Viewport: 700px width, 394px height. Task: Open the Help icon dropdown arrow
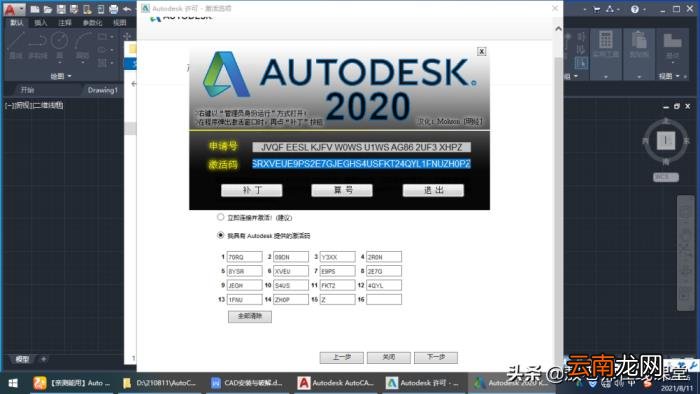coord(644,9)
